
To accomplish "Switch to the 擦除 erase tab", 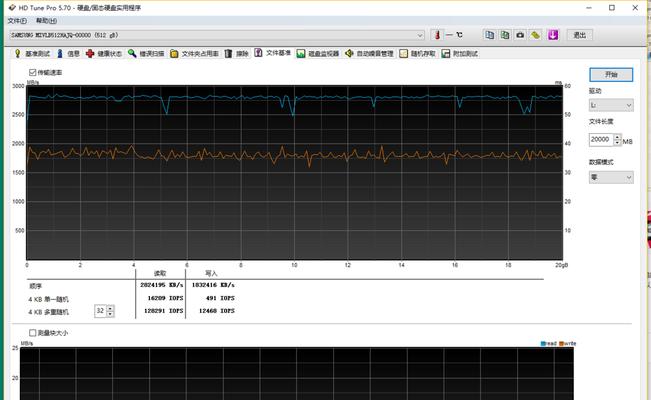I will coord(237,54).
